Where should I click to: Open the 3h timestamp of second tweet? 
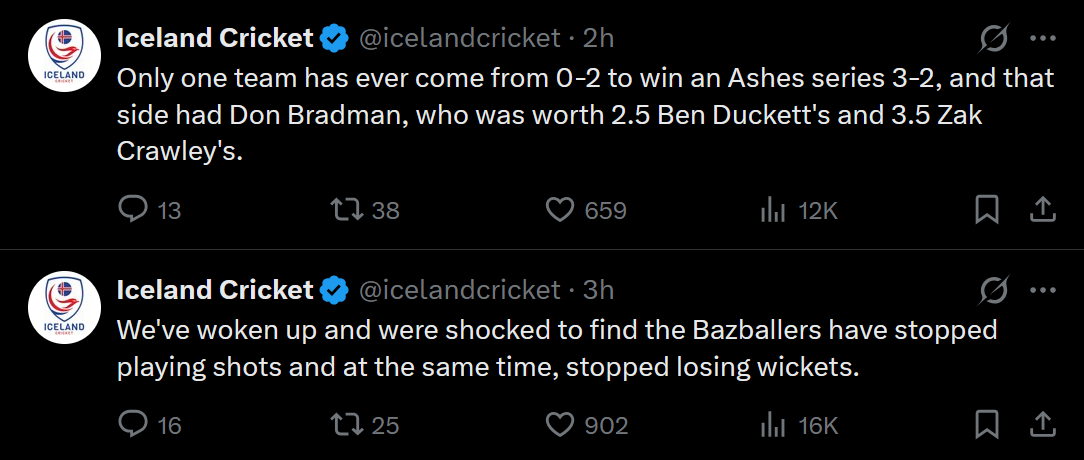pos(599,290)
